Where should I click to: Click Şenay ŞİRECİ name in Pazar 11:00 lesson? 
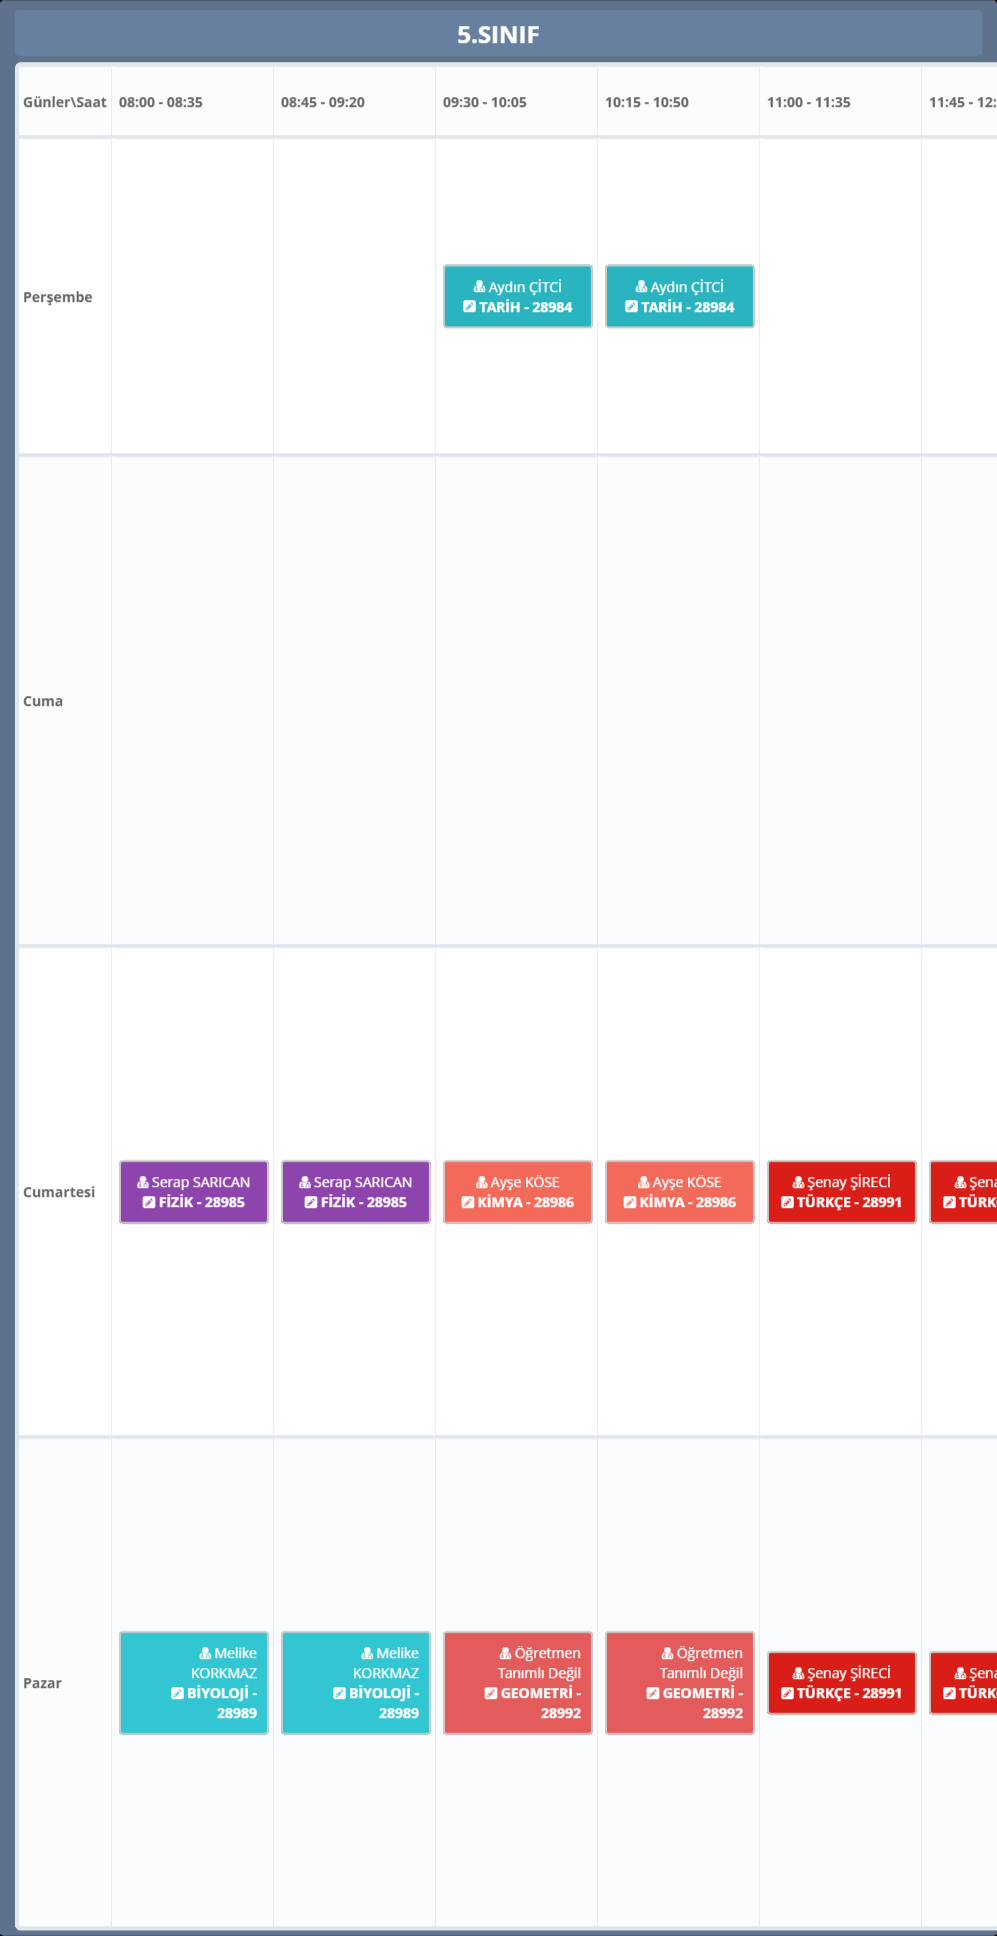[x=848, y=1673]
